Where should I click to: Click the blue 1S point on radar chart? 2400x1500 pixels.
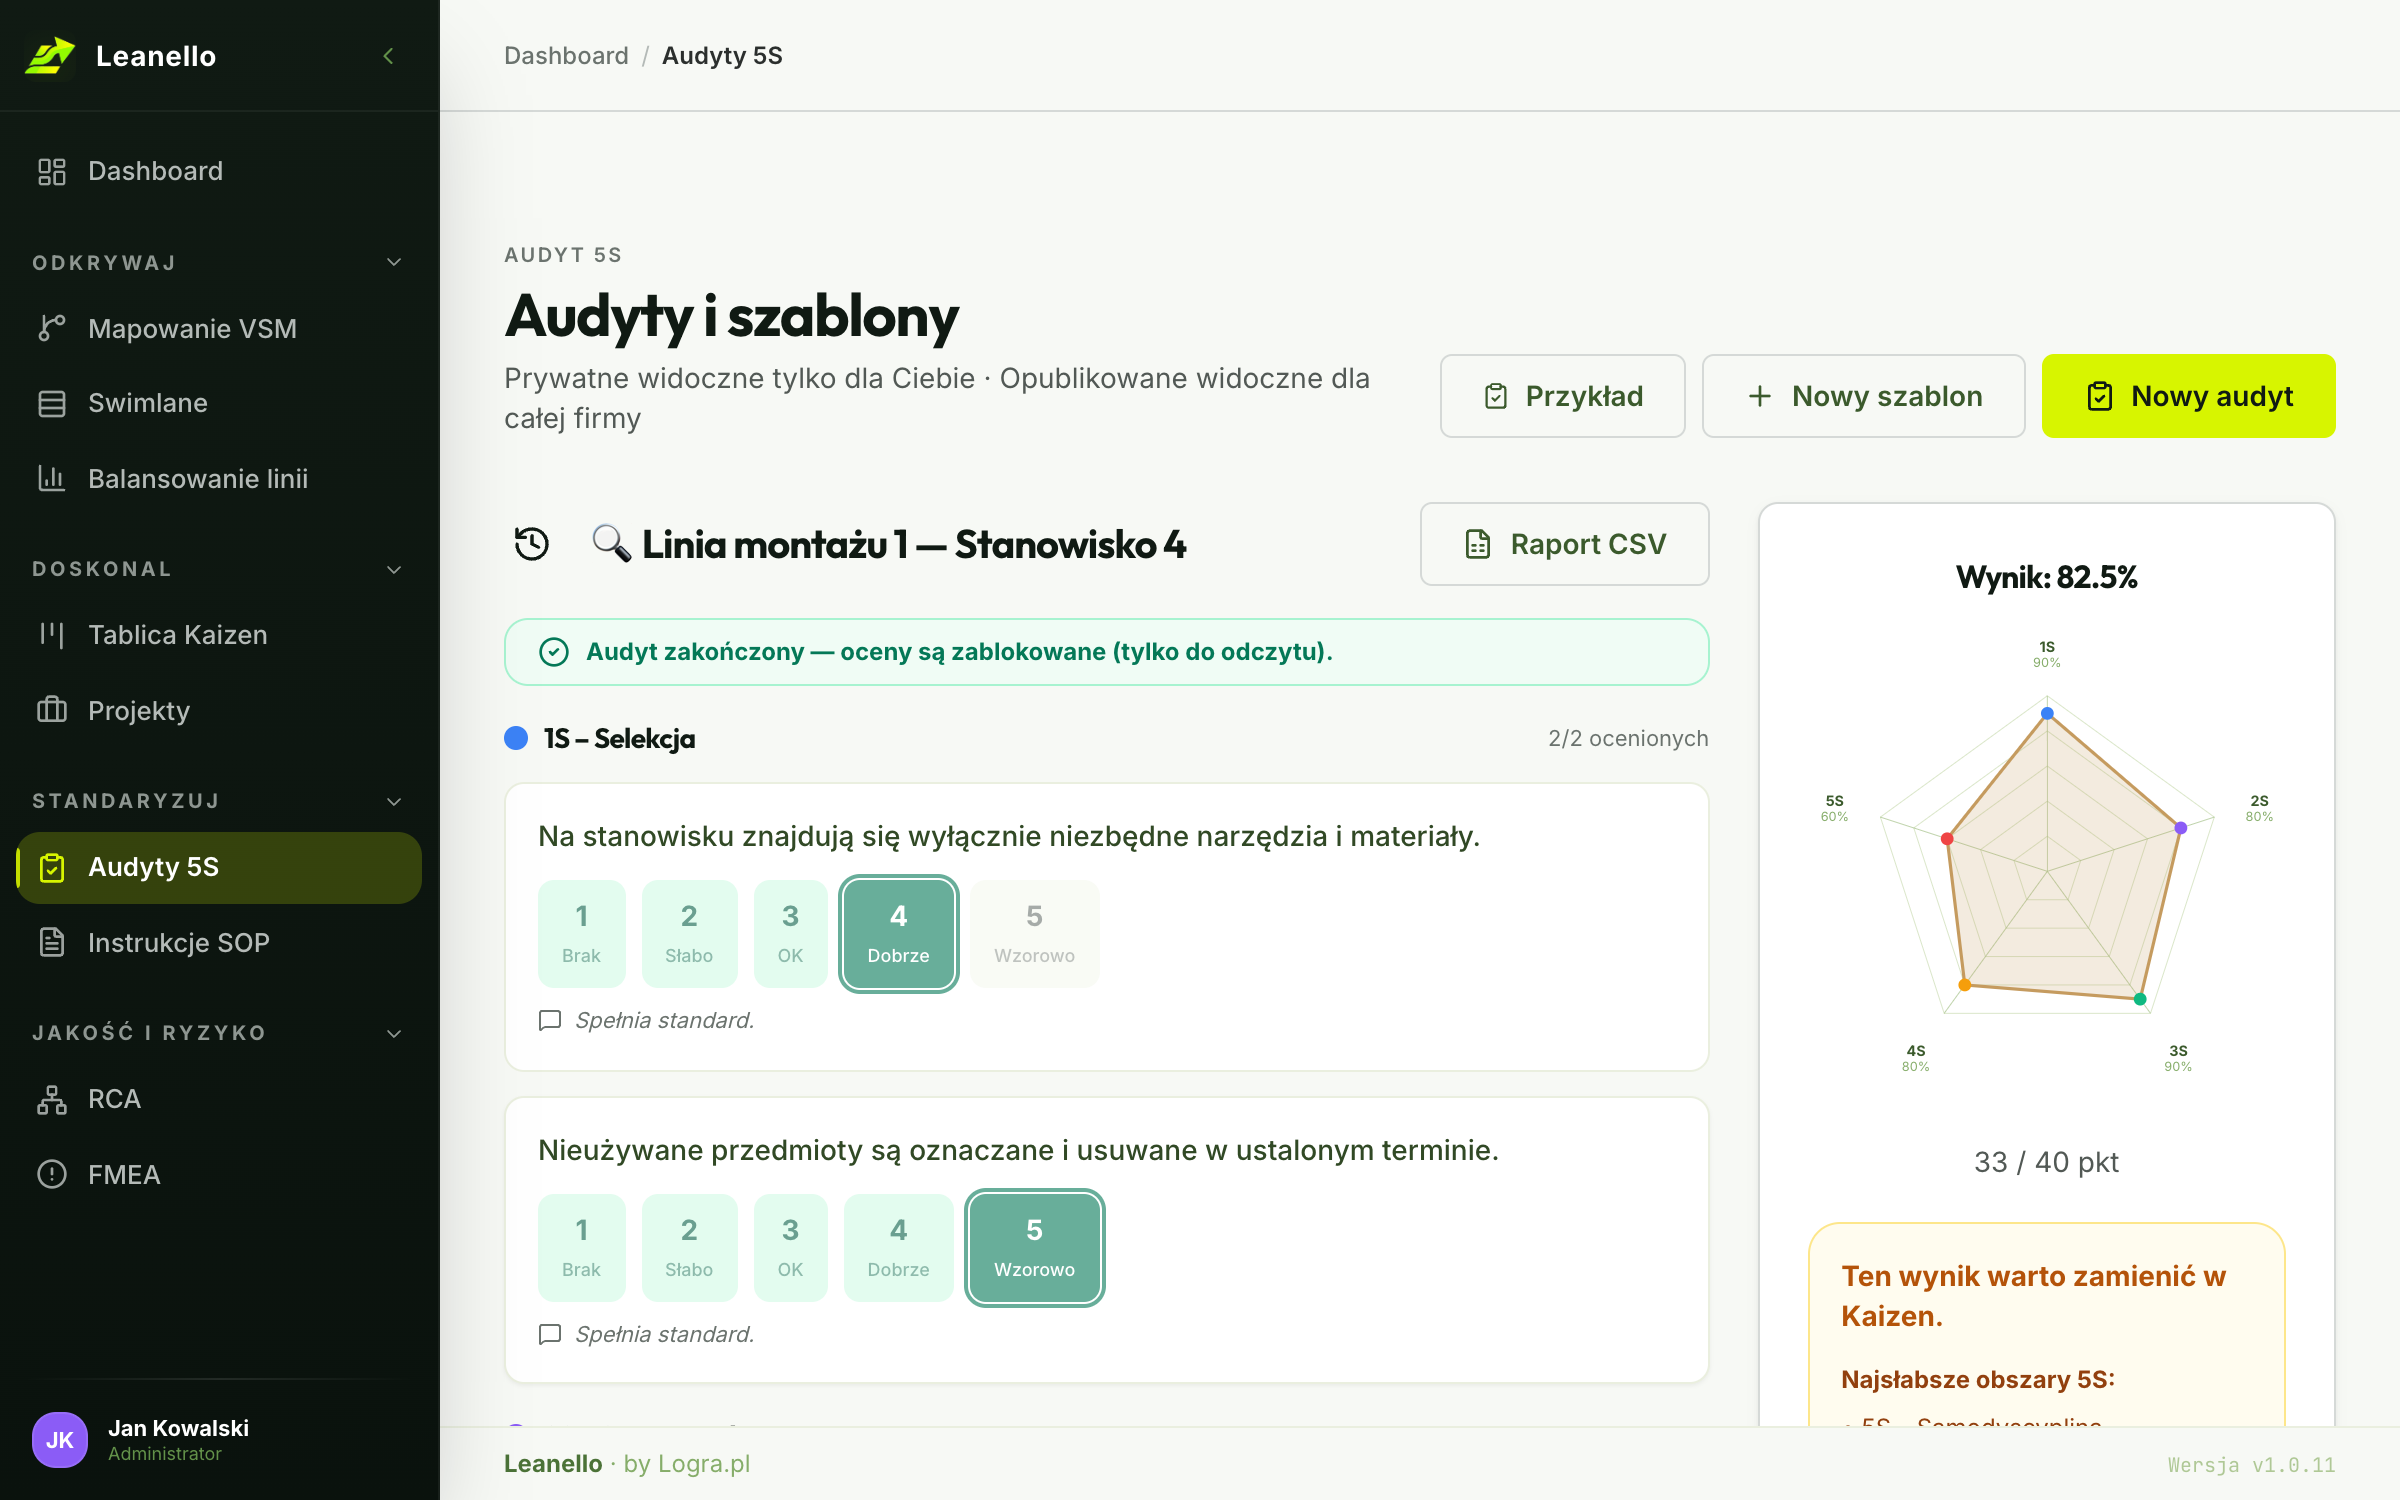coord(2047,713)
